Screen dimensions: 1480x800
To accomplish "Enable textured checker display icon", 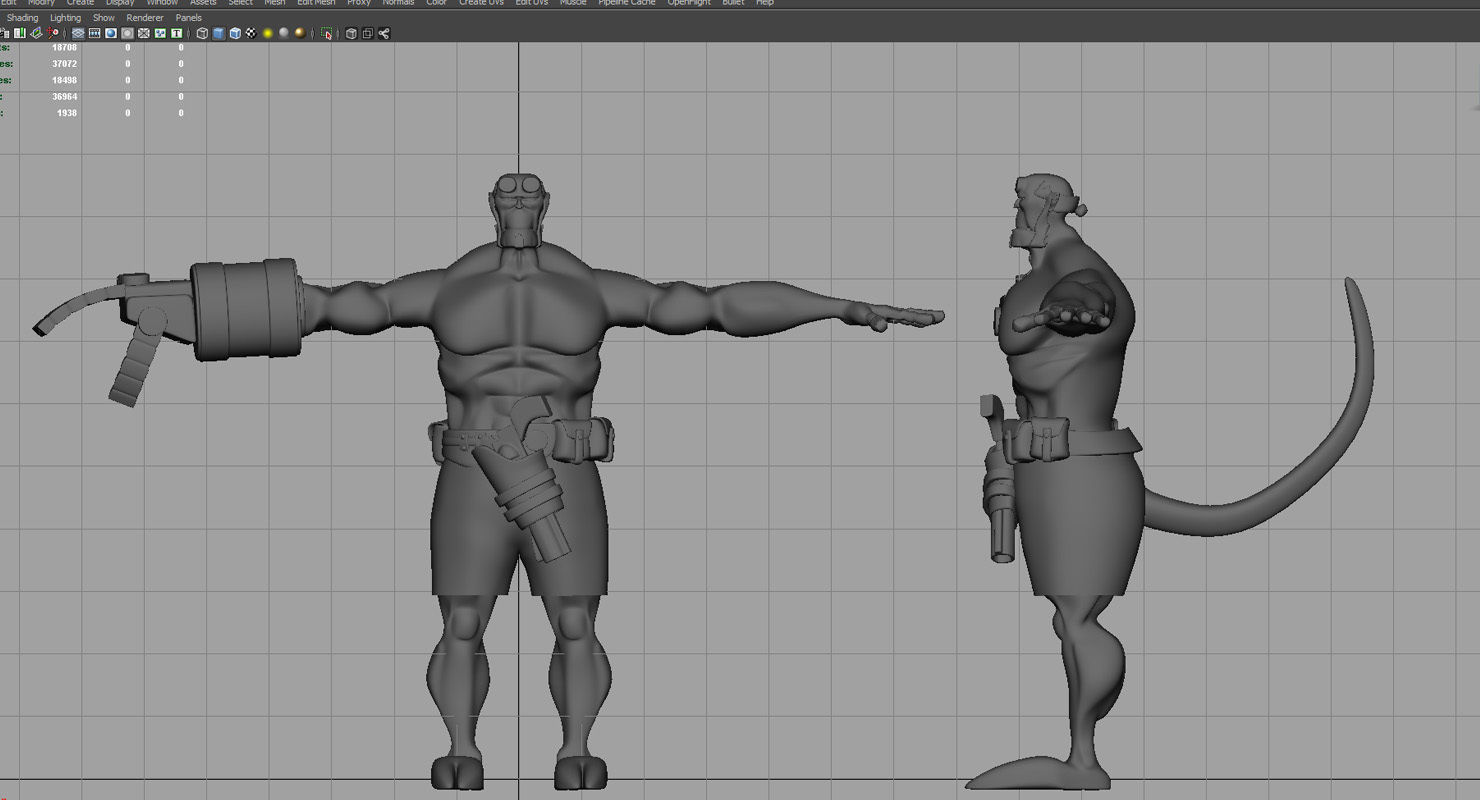I will [x=251, y=33].
